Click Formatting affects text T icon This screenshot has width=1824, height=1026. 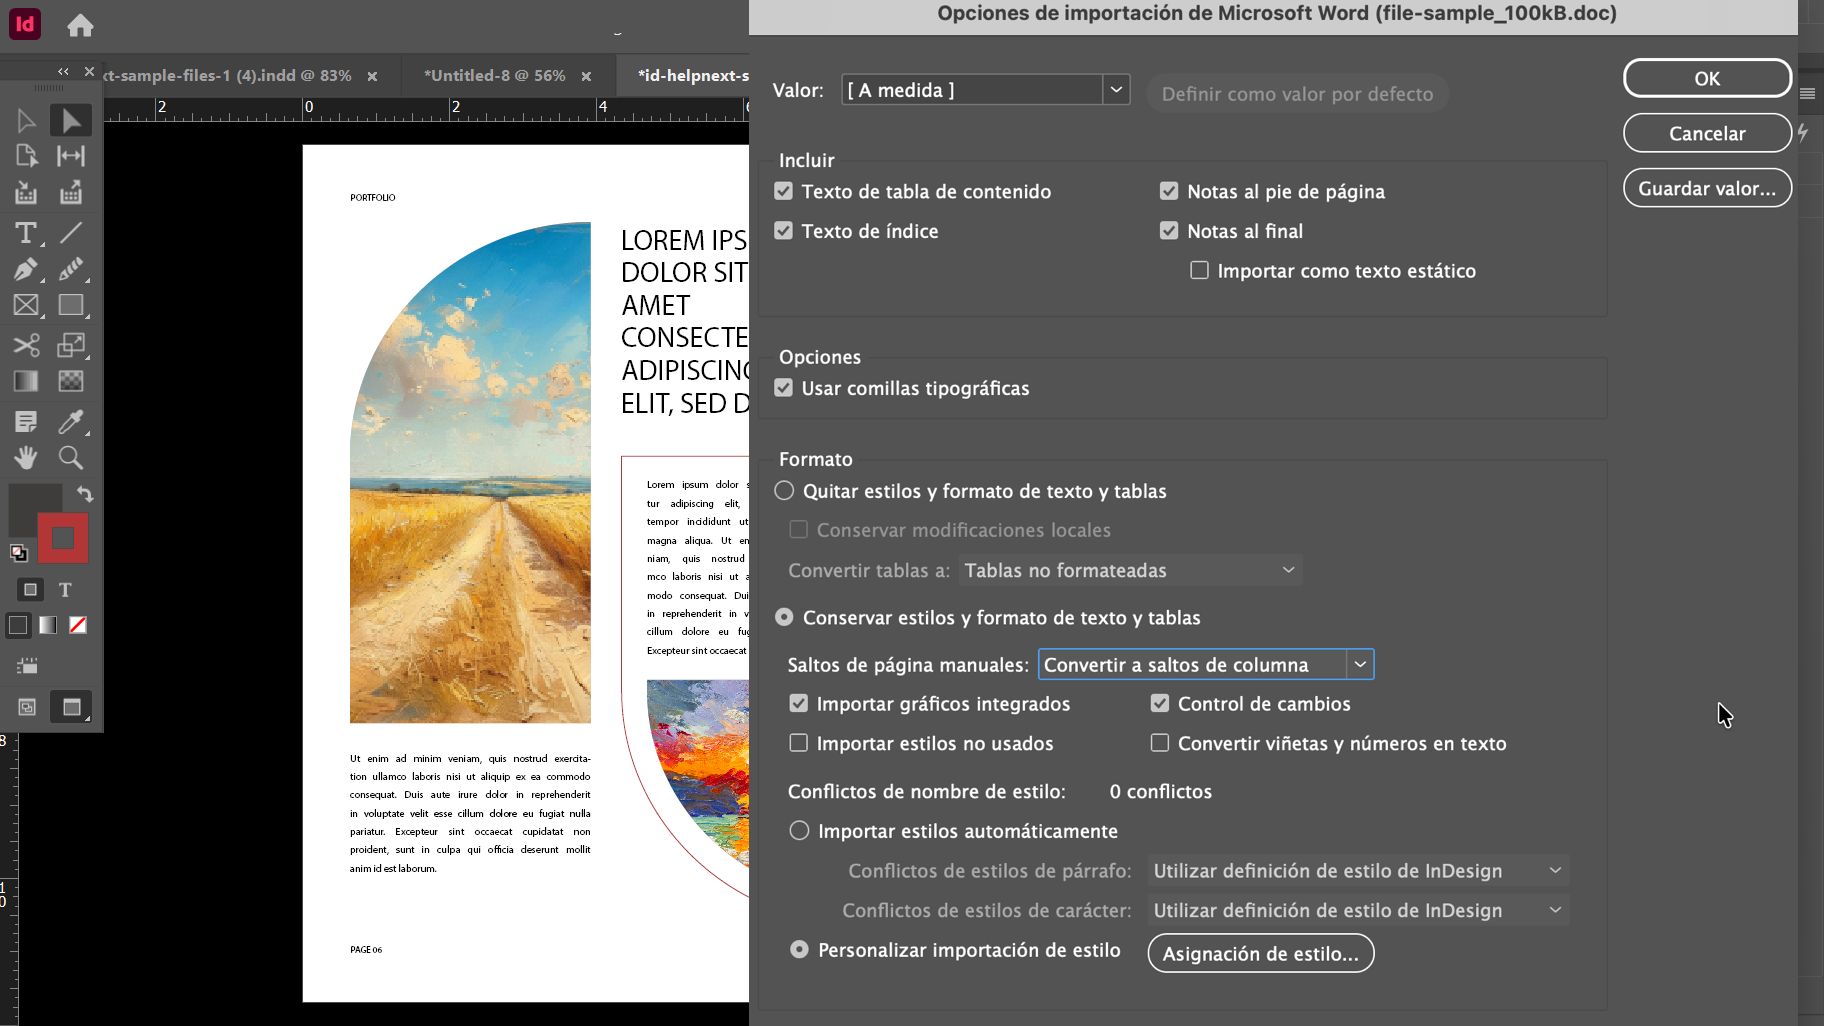click(x=65, y=590)
